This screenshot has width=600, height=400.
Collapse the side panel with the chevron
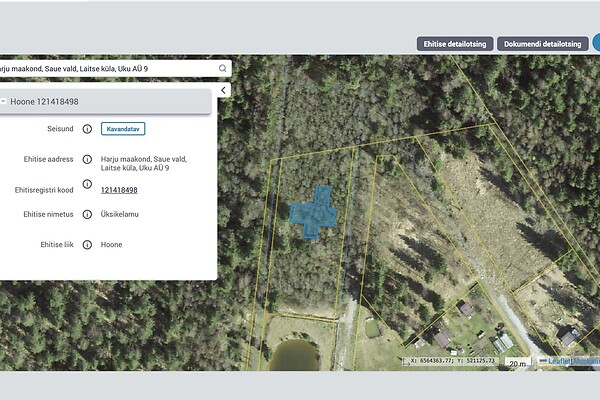pos(224,90)
